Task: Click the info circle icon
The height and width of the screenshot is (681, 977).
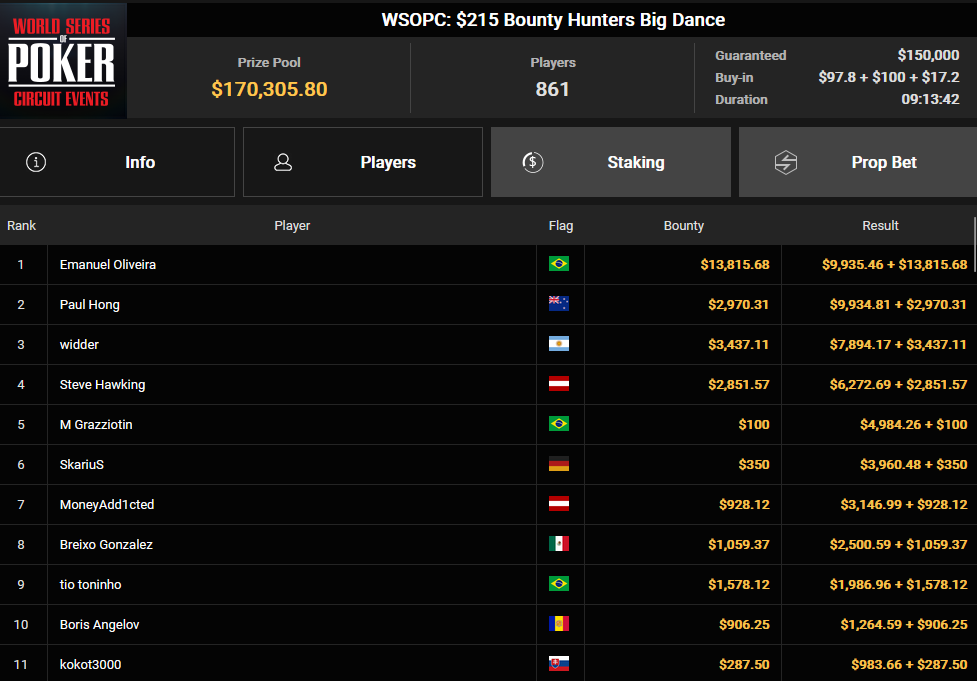Action: pos(36,162)
